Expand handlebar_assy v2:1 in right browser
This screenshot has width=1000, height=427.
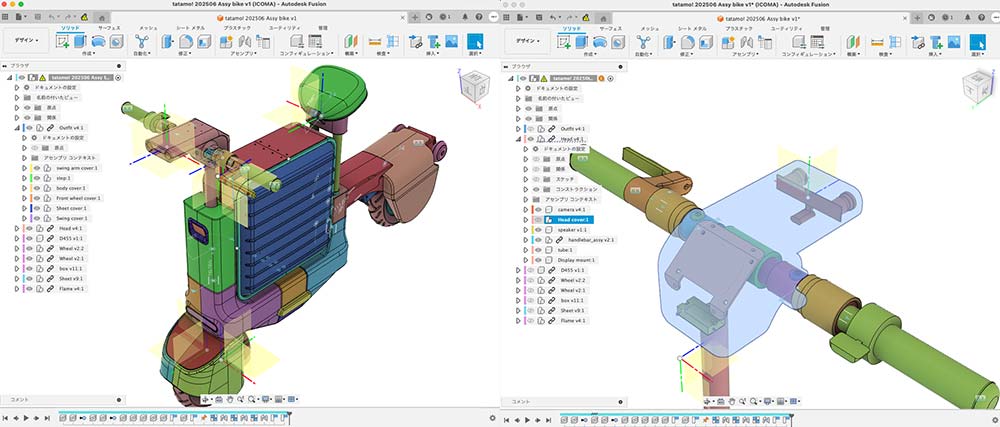526,240
